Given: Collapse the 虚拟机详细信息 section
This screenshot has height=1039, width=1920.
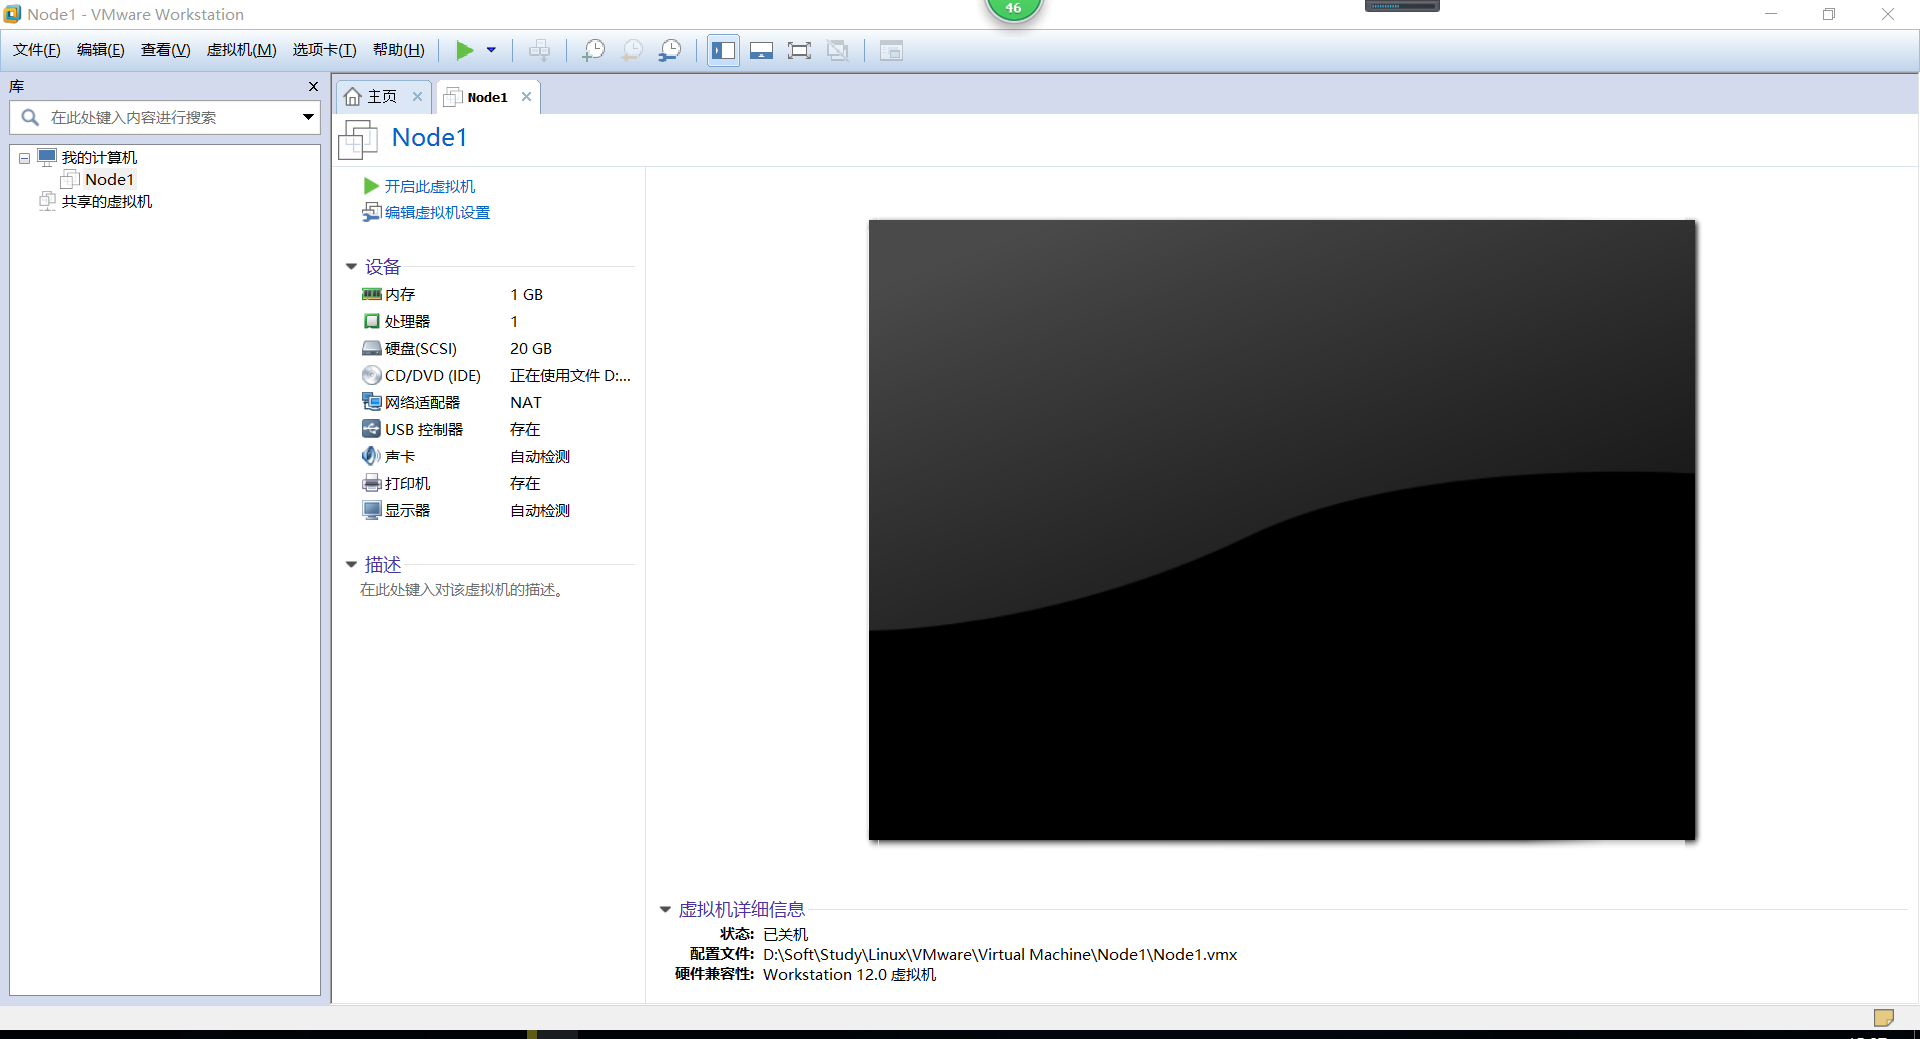Looking at the screenshot, I should [x=665, y=910].
